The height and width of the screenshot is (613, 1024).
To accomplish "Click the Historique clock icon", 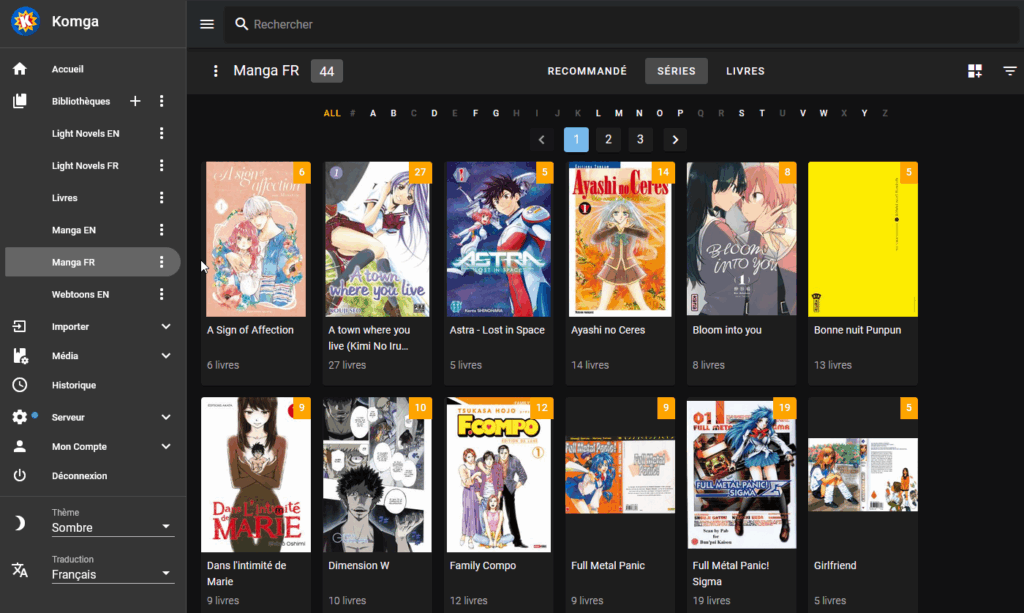I will pos(20,385).
